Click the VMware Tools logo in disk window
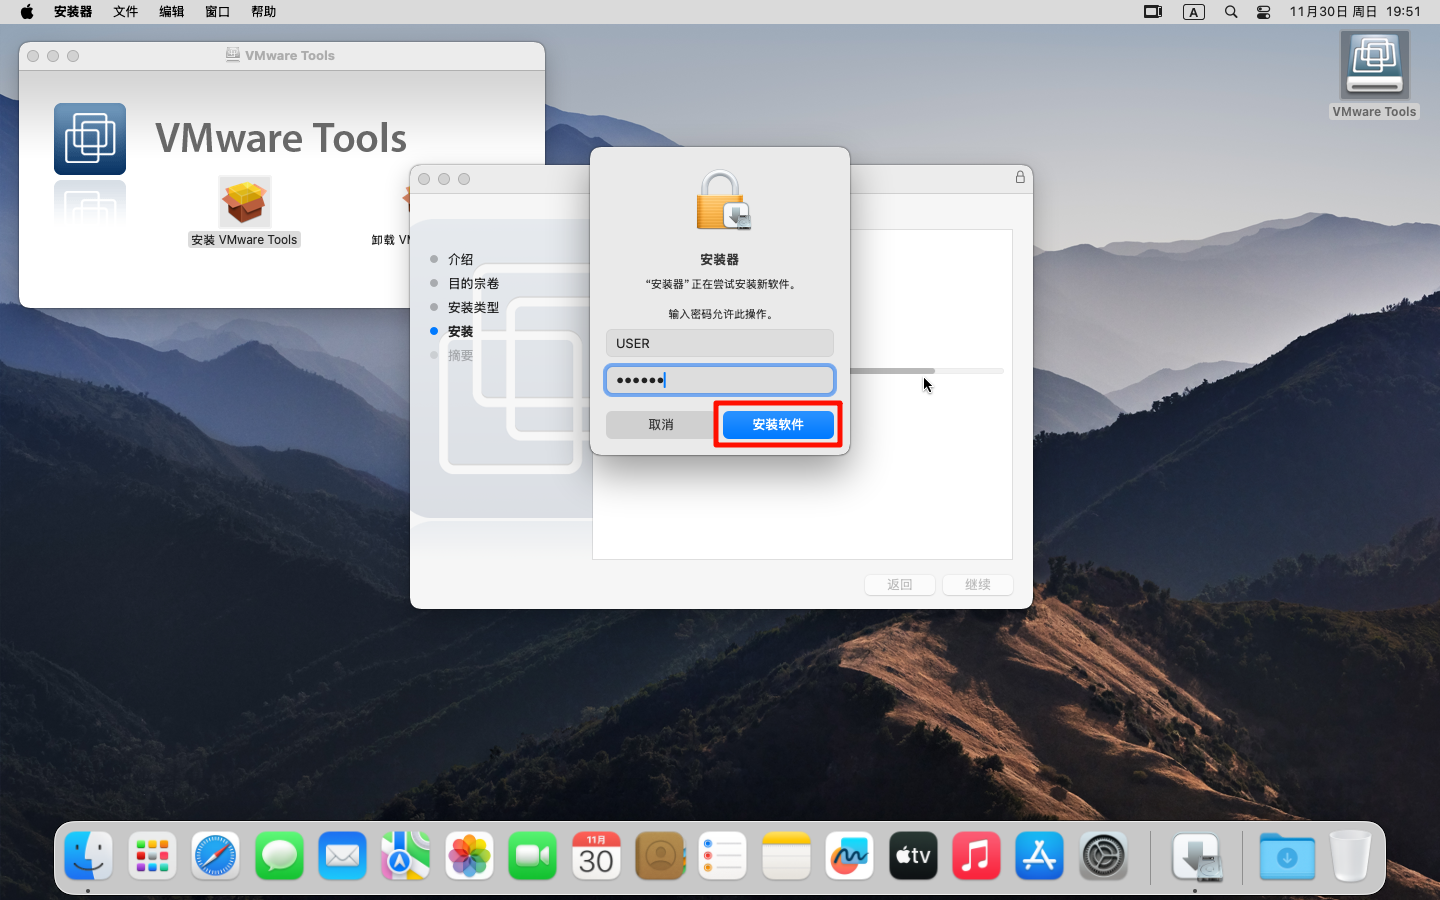Viewport: 1440px width, 900px height. click(x=90, y=139)
